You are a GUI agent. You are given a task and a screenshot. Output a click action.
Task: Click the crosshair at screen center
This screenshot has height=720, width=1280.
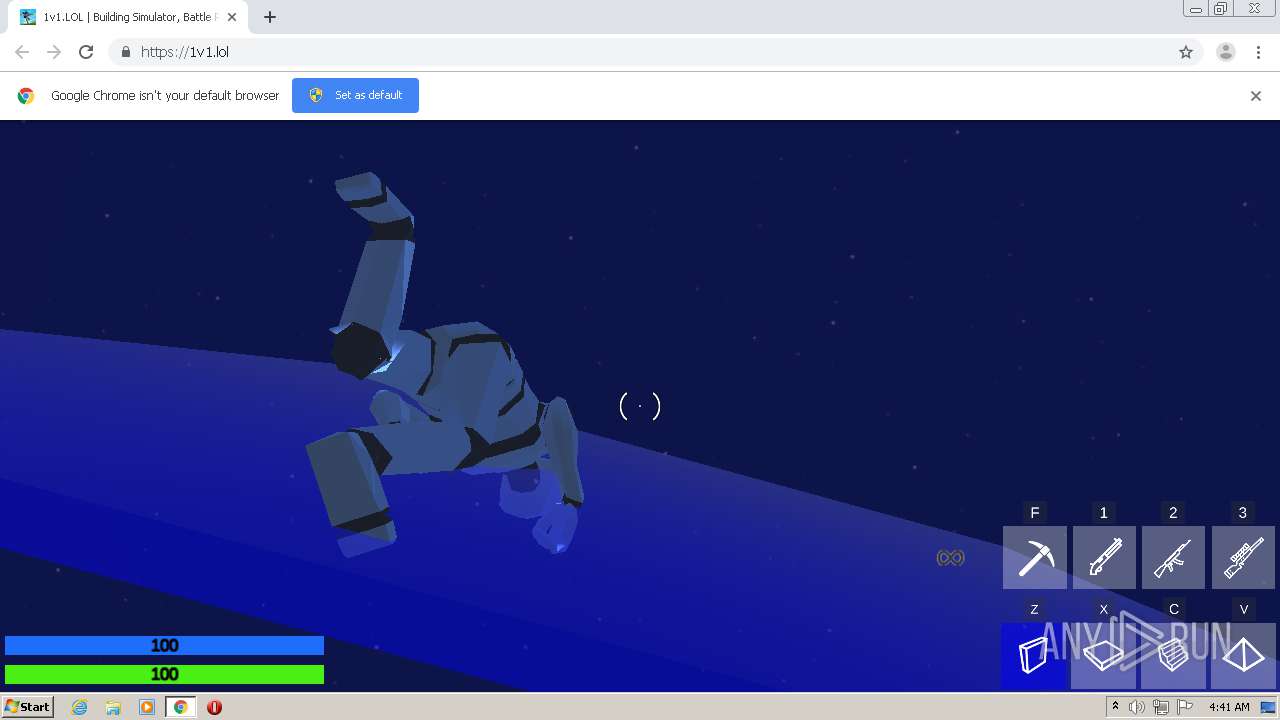pos(640,406)
